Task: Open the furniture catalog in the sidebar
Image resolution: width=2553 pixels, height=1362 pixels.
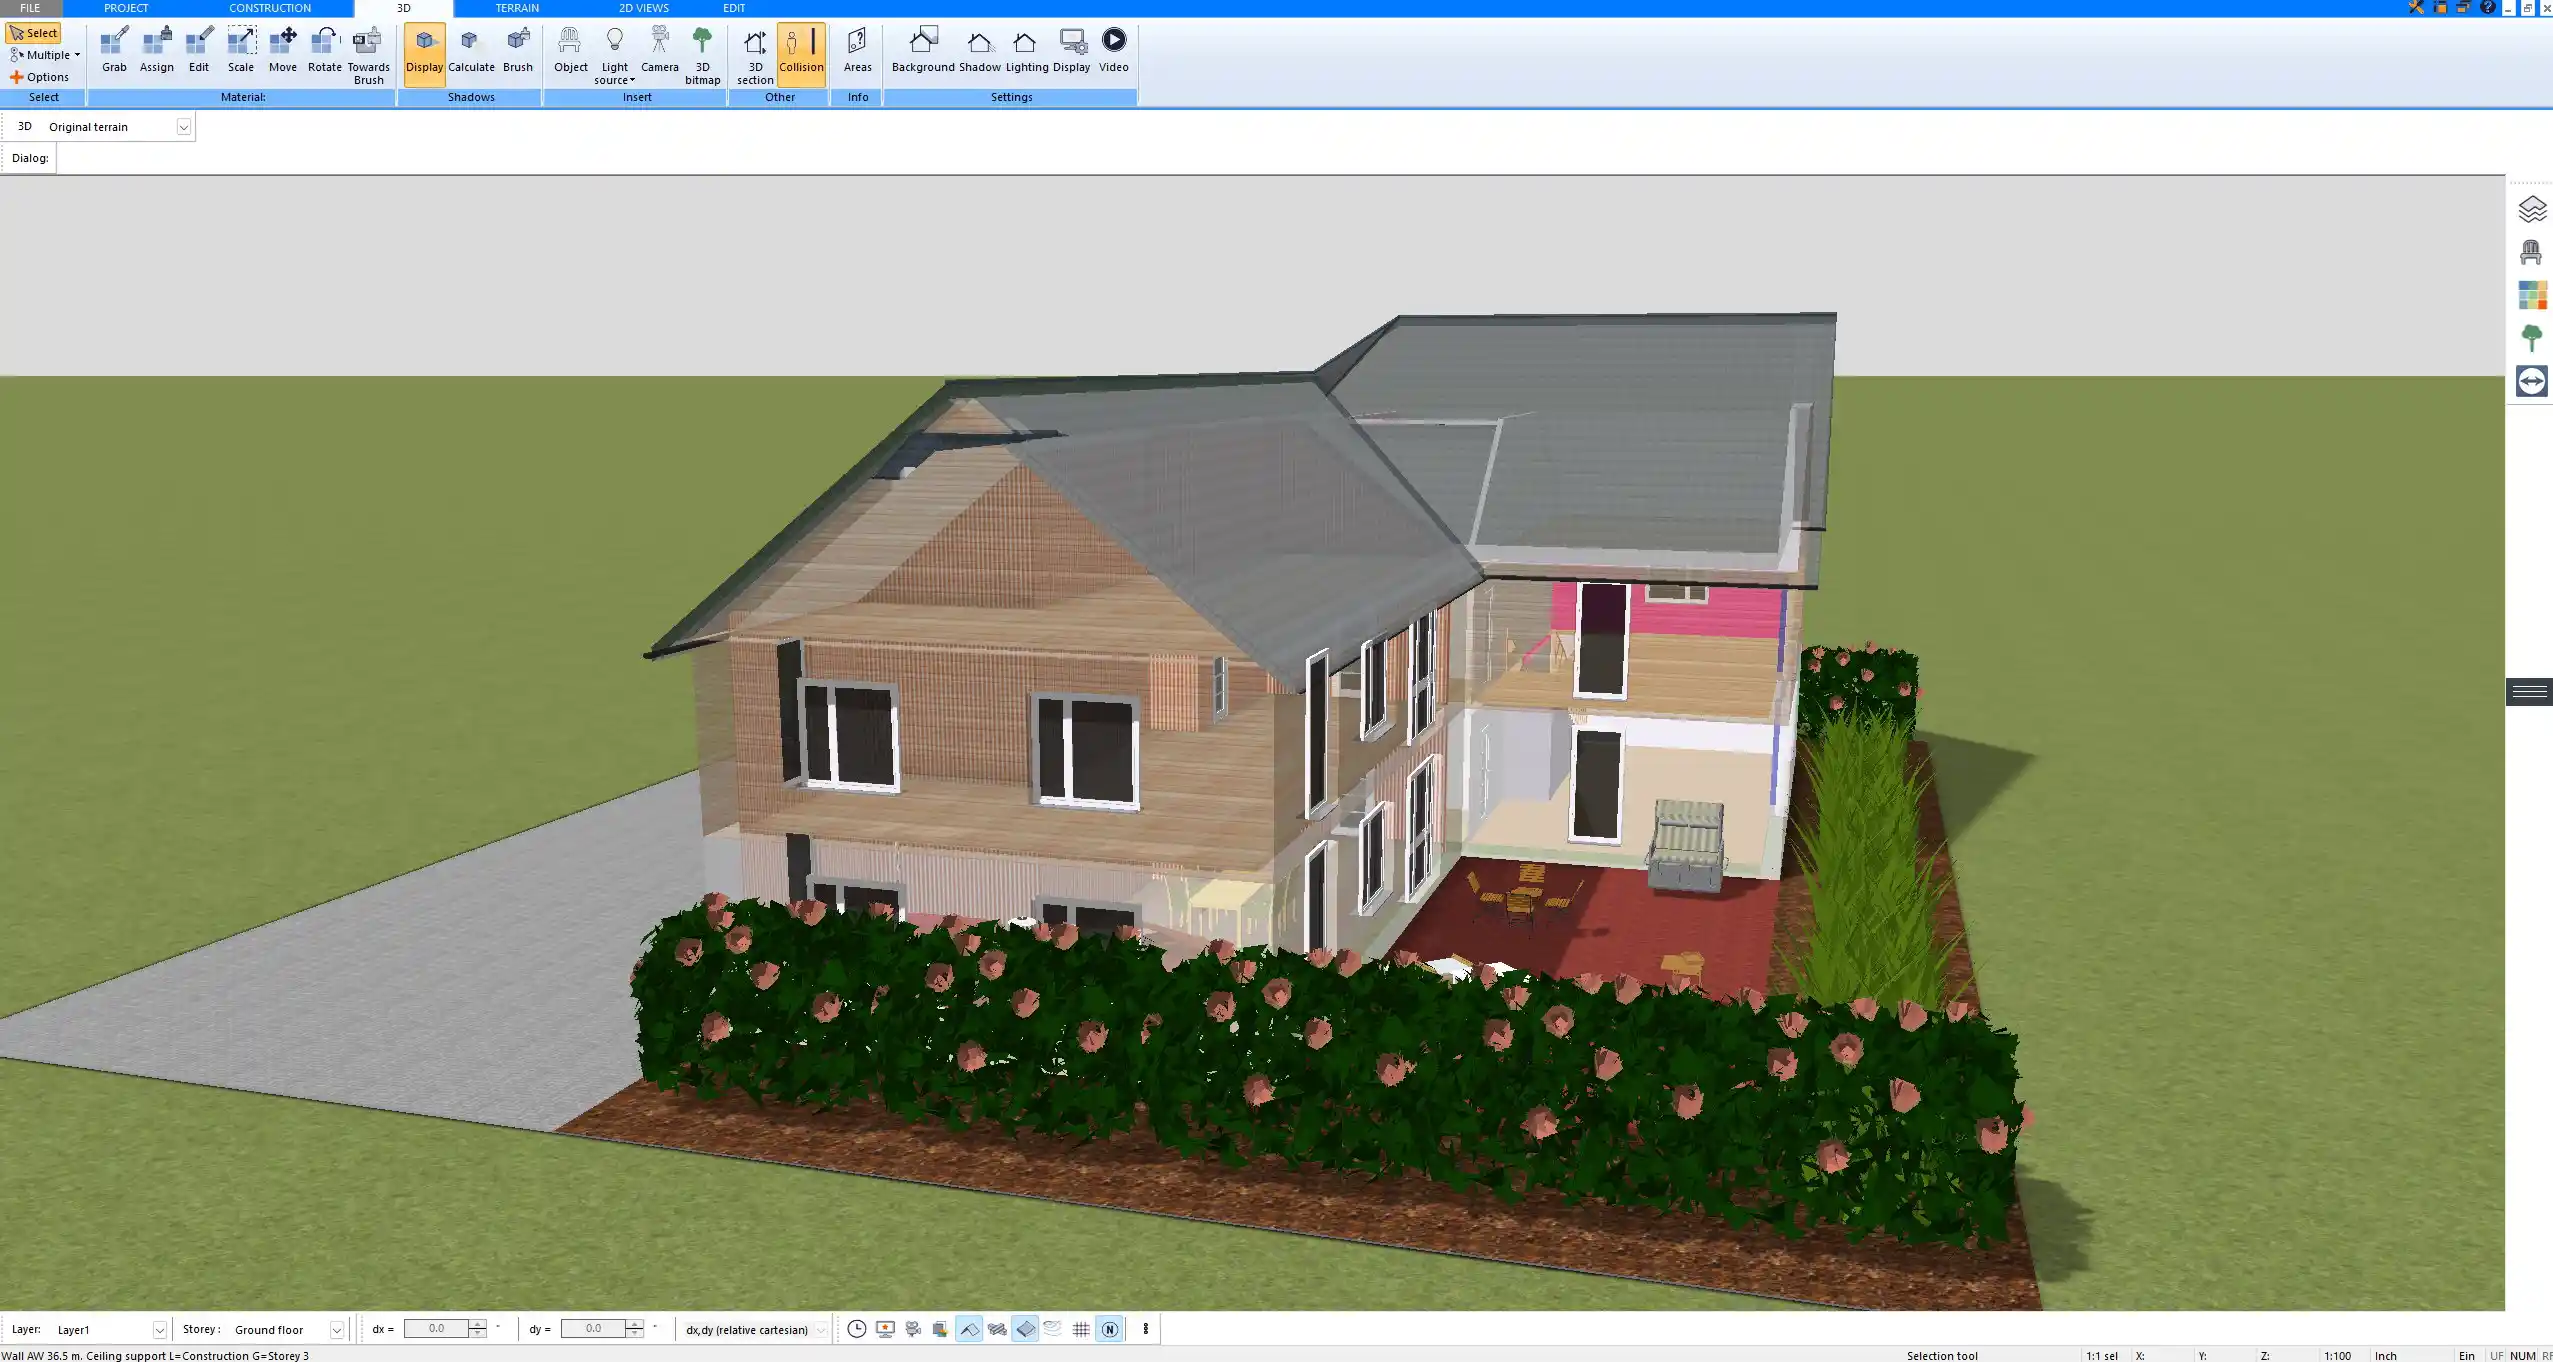Action: pos(2531,251)
